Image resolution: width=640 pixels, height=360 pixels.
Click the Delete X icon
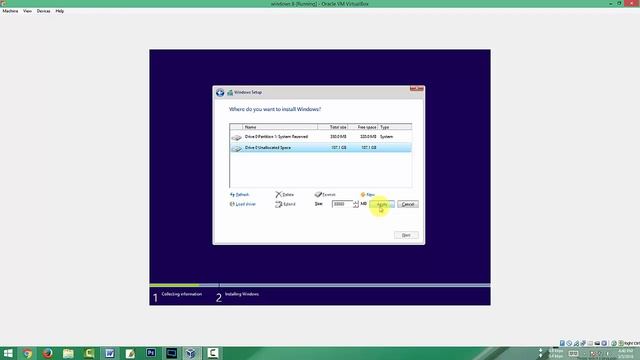point(278,195)
